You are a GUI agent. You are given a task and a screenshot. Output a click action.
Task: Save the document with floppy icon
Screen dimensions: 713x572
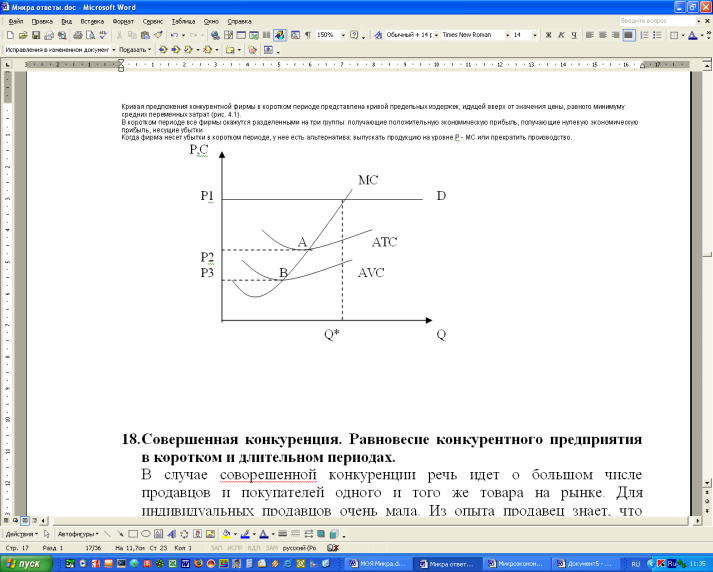[36, 35]
